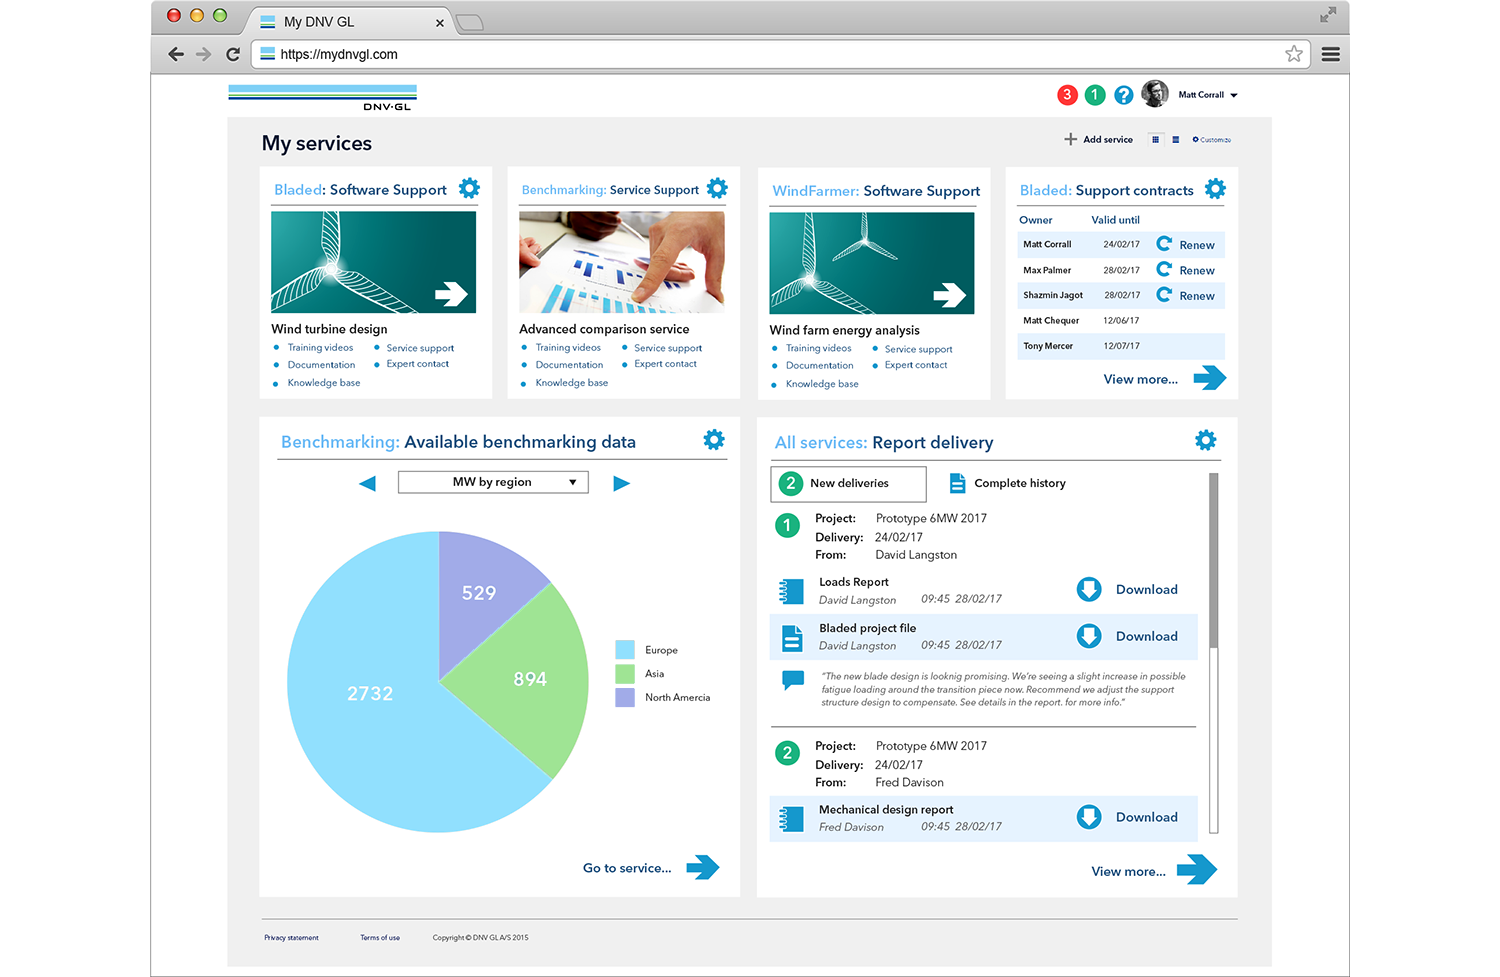The image size is (1500, 977).
Task: Click the download icon for Loads Report
Action: pos(1089,590)
